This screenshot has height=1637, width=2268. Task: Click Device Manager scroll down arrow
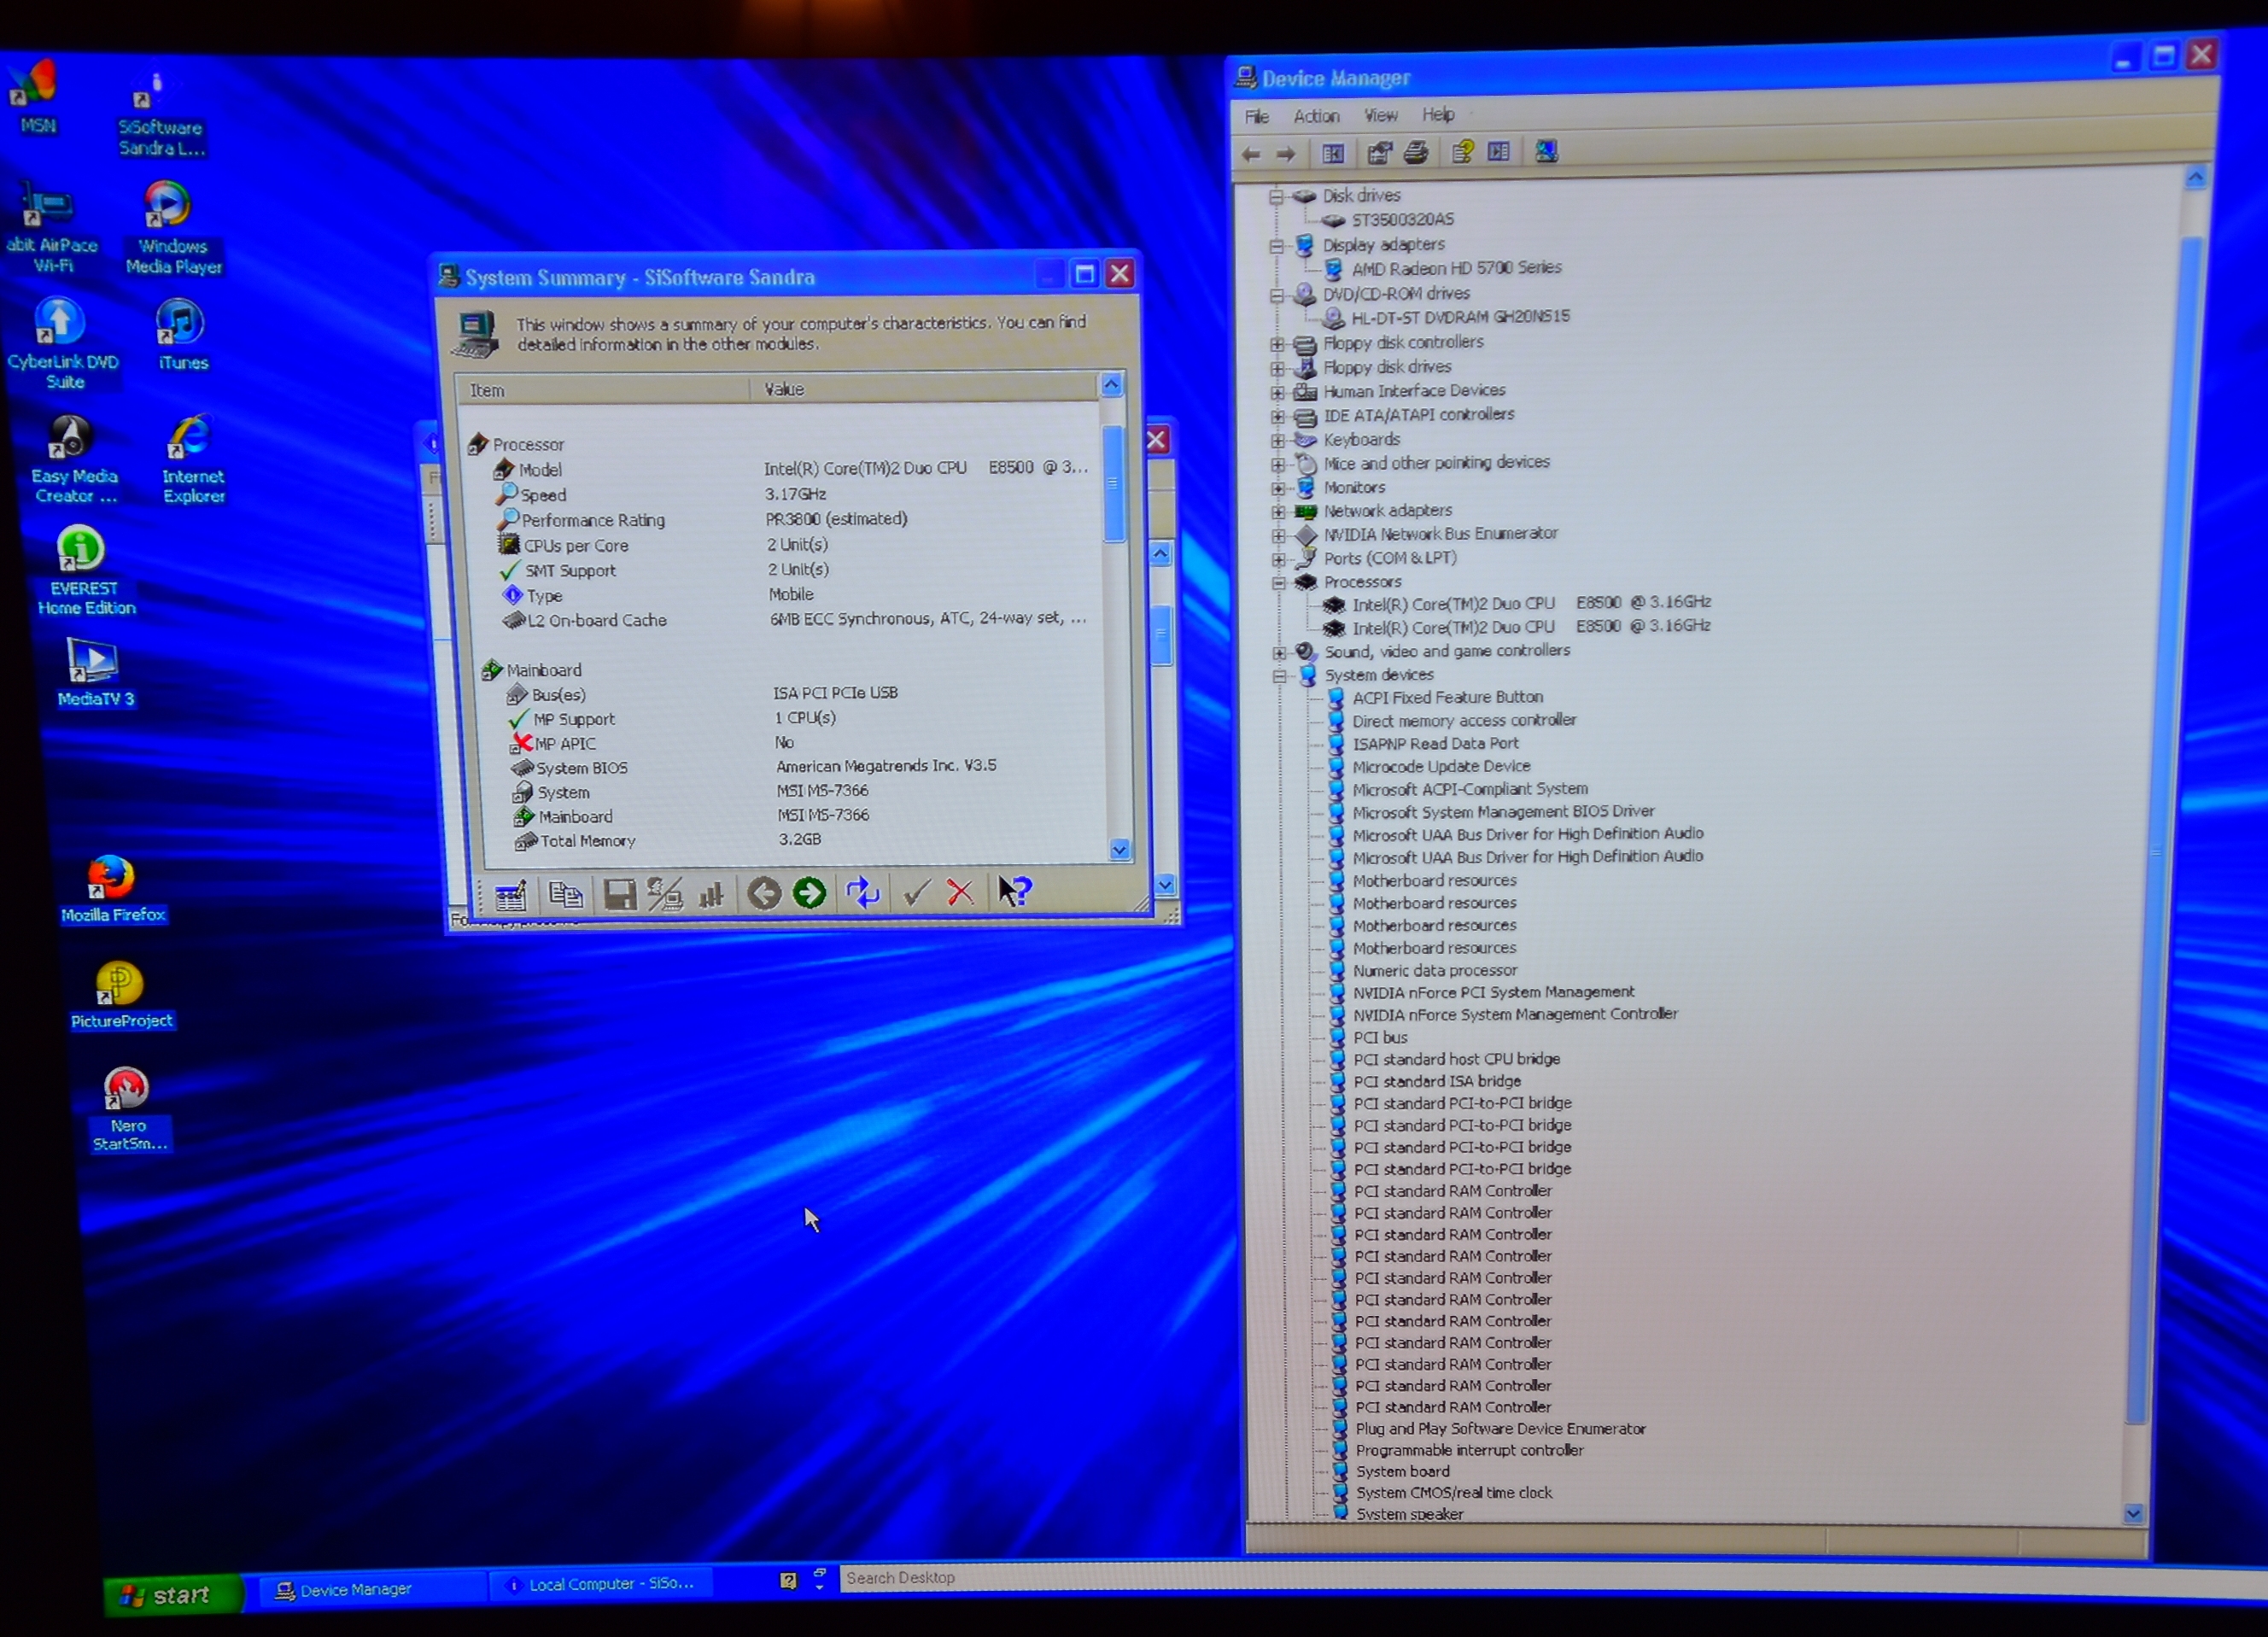[x=2132, y=1514]
